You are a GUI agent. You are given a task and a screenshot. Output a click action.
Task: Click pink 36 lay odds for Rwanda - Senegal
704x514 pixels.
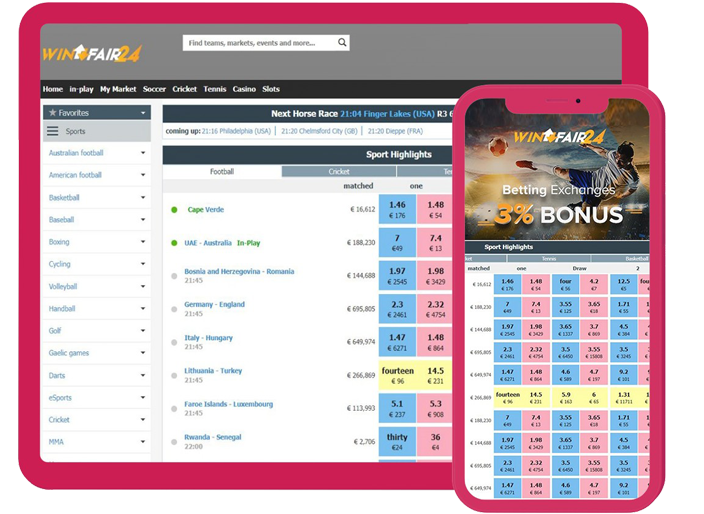(x=435, y=442)
